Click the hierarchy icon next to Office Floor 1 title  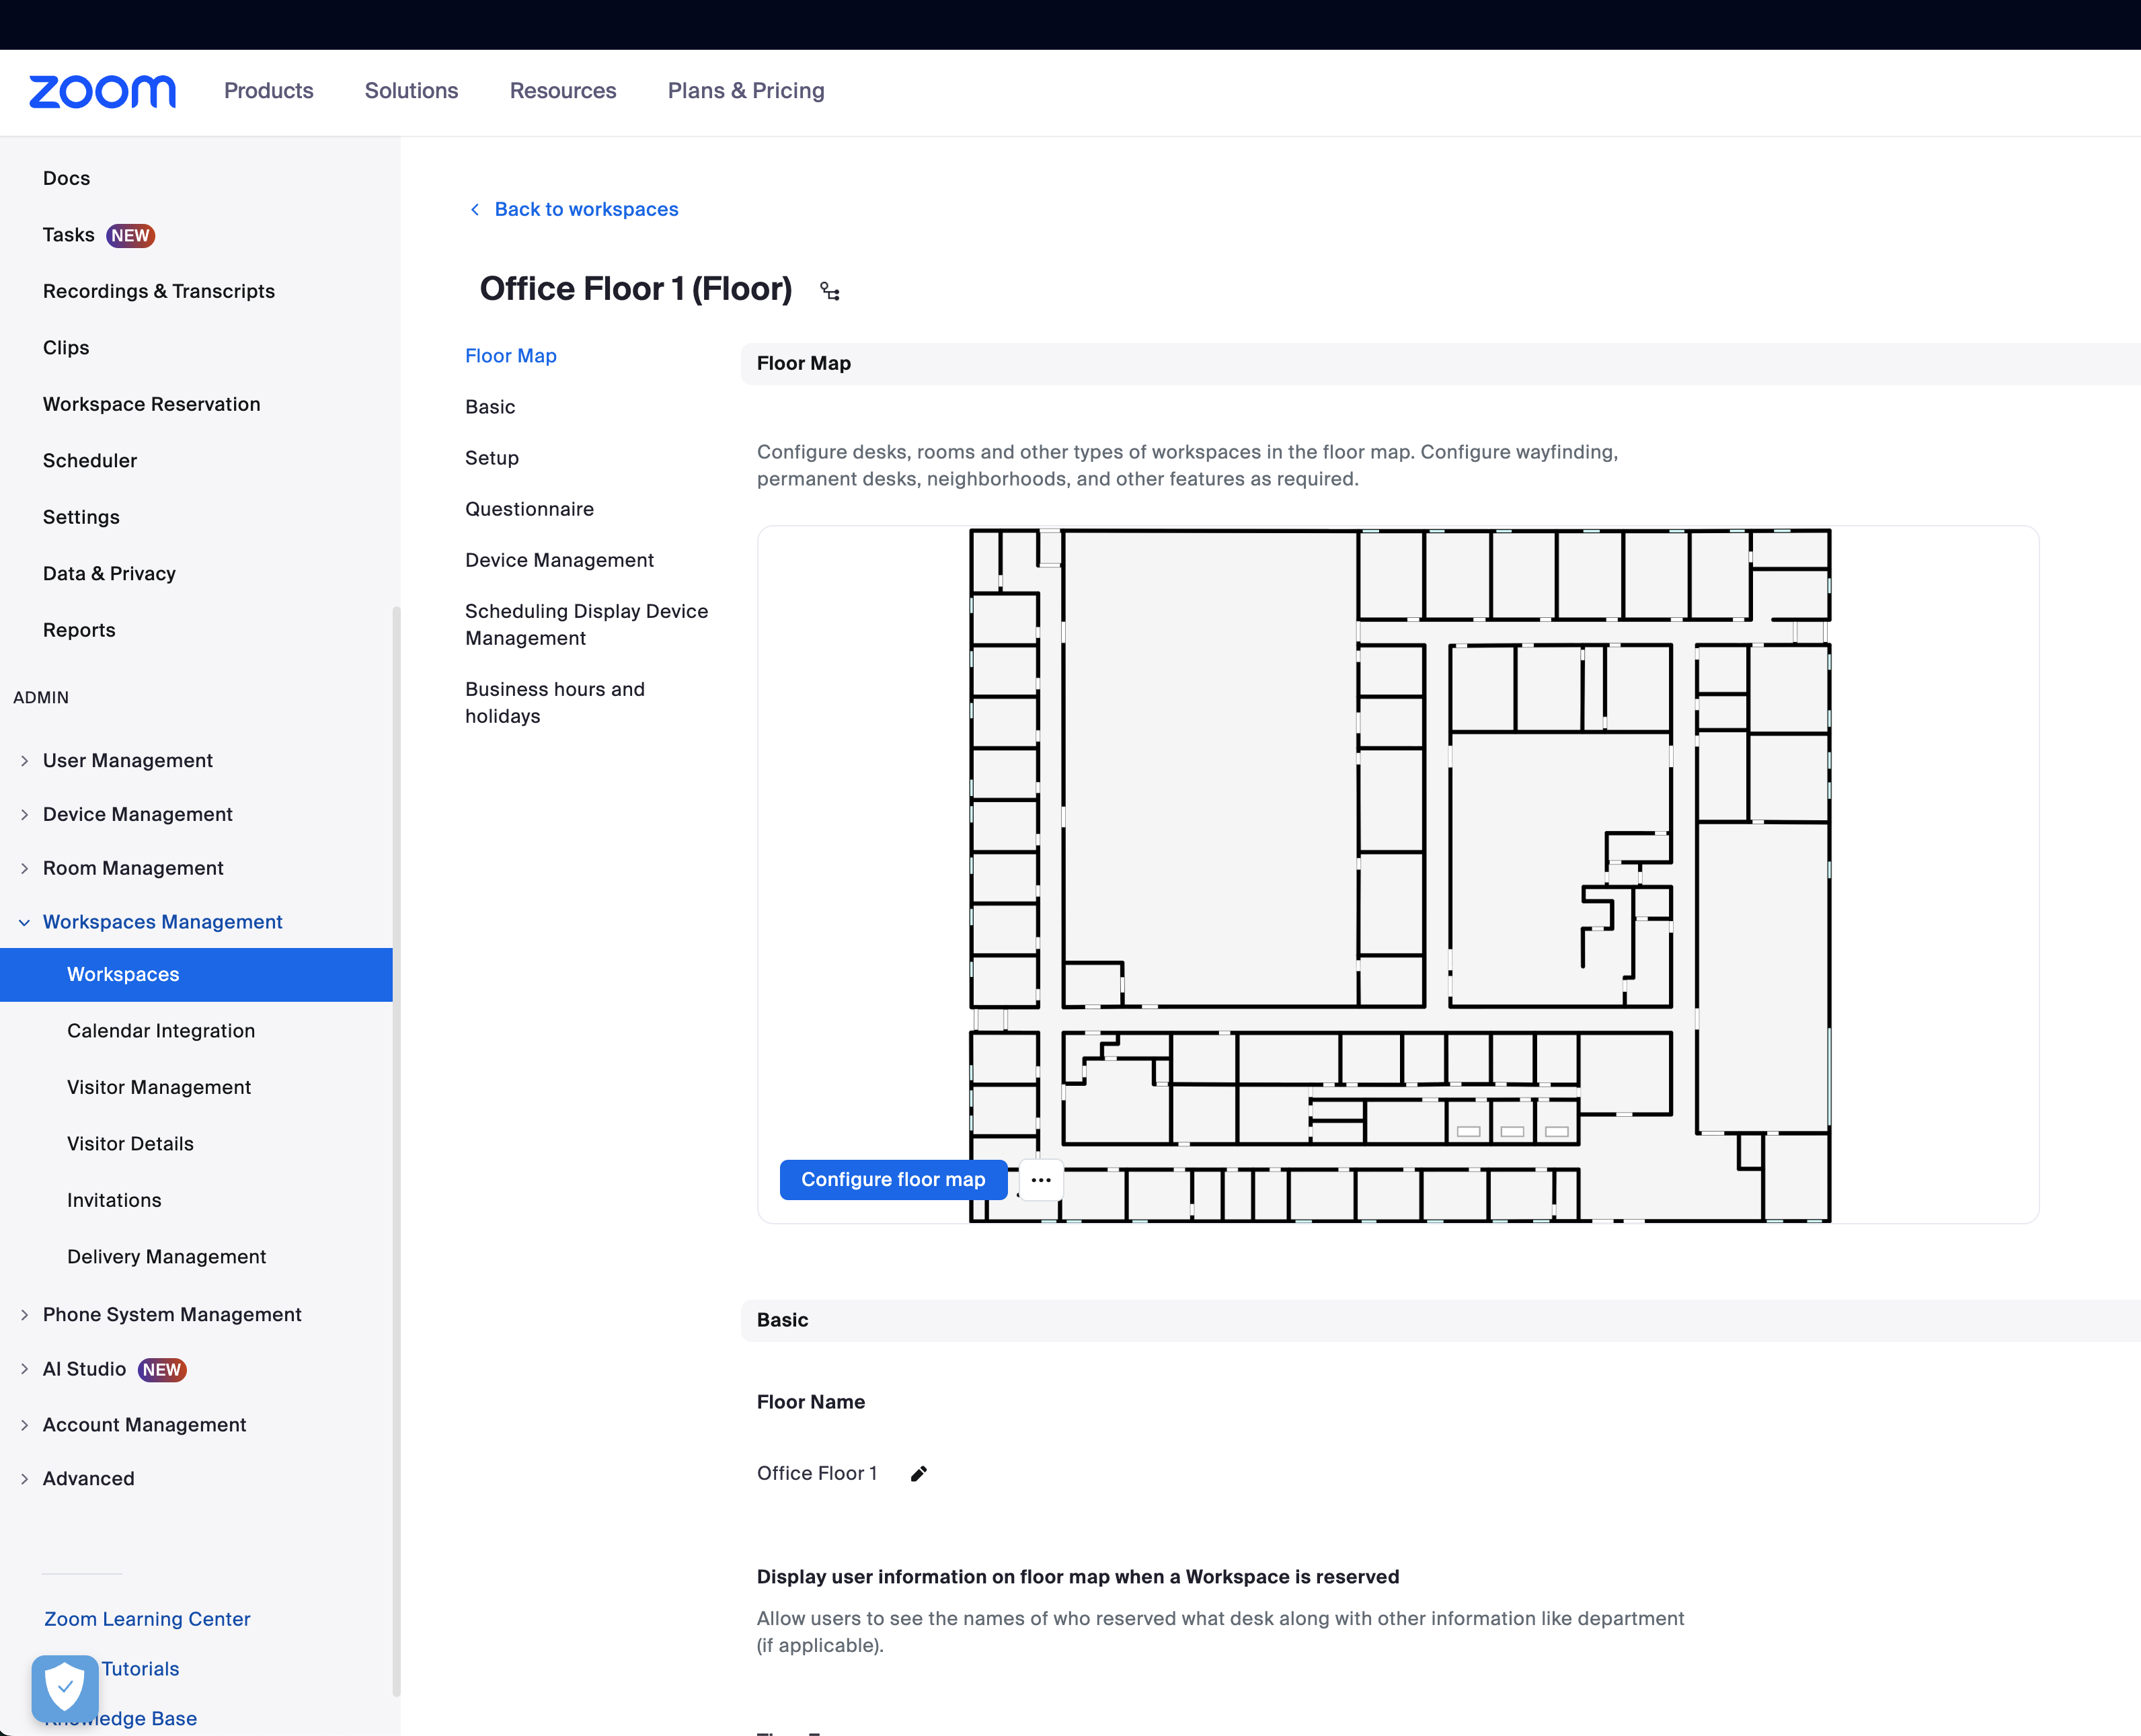click(829, 291)
